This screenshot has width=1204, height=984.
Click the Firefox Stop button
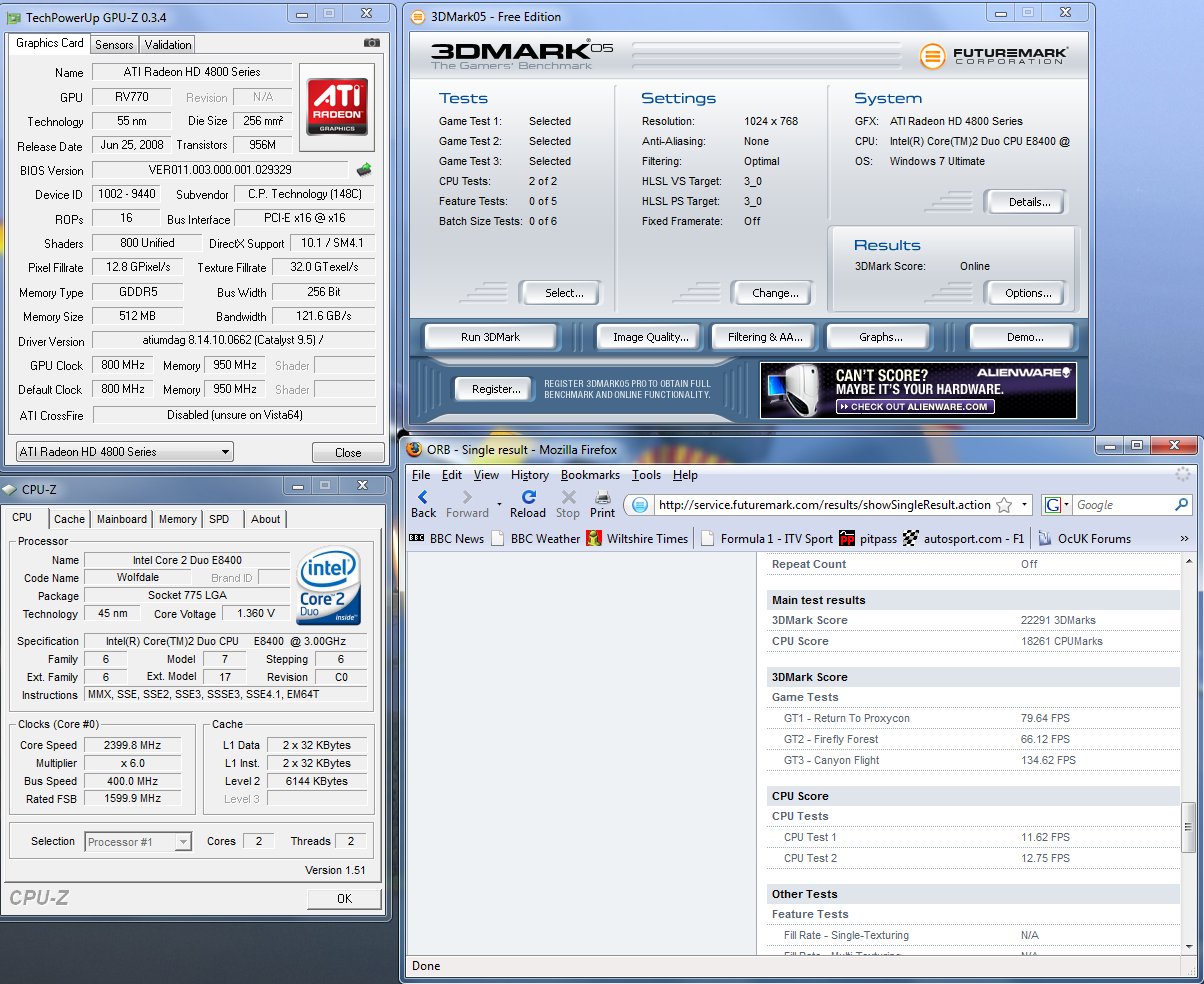pos(568,503)
